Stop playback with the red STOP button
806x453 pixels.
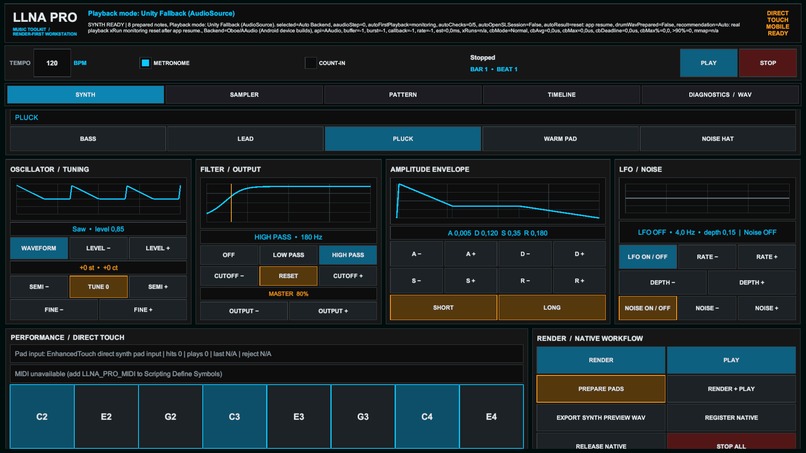tap(767, 63)
